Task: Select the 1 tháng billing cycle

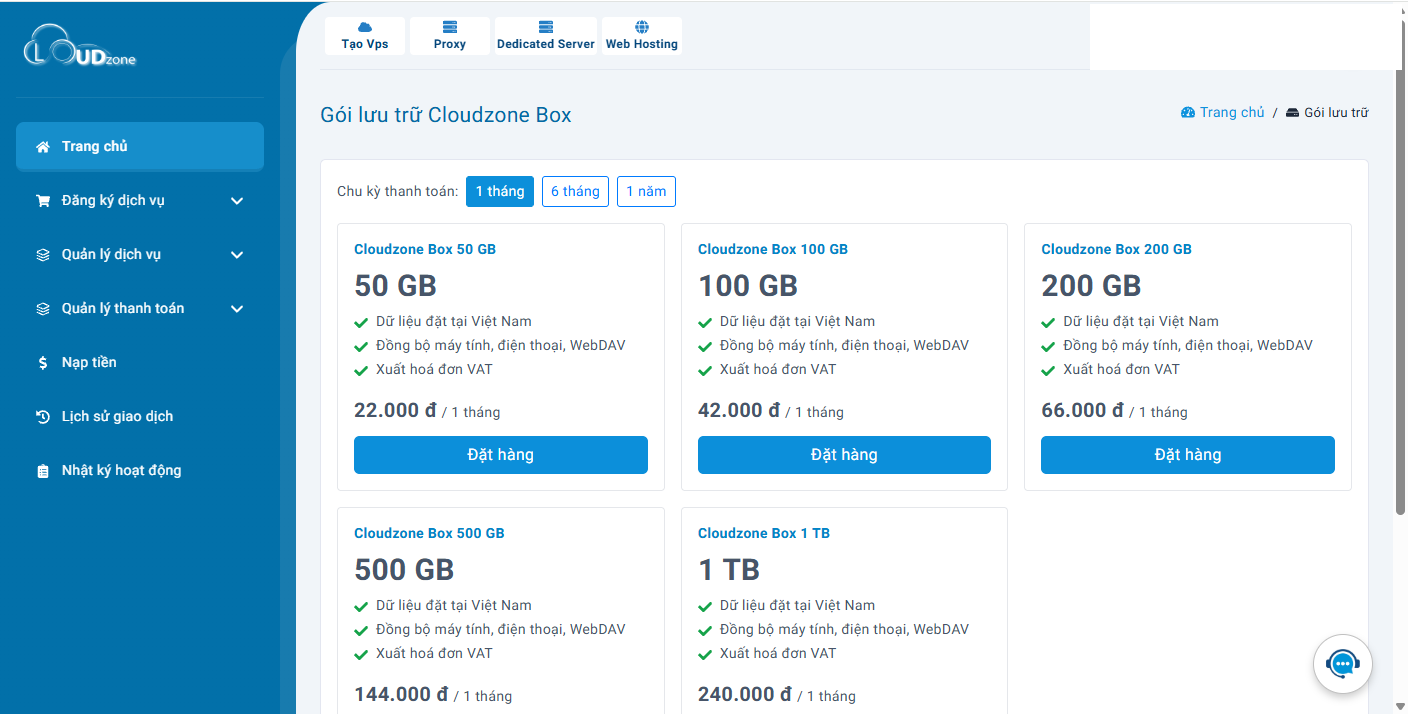Action: 500,191
